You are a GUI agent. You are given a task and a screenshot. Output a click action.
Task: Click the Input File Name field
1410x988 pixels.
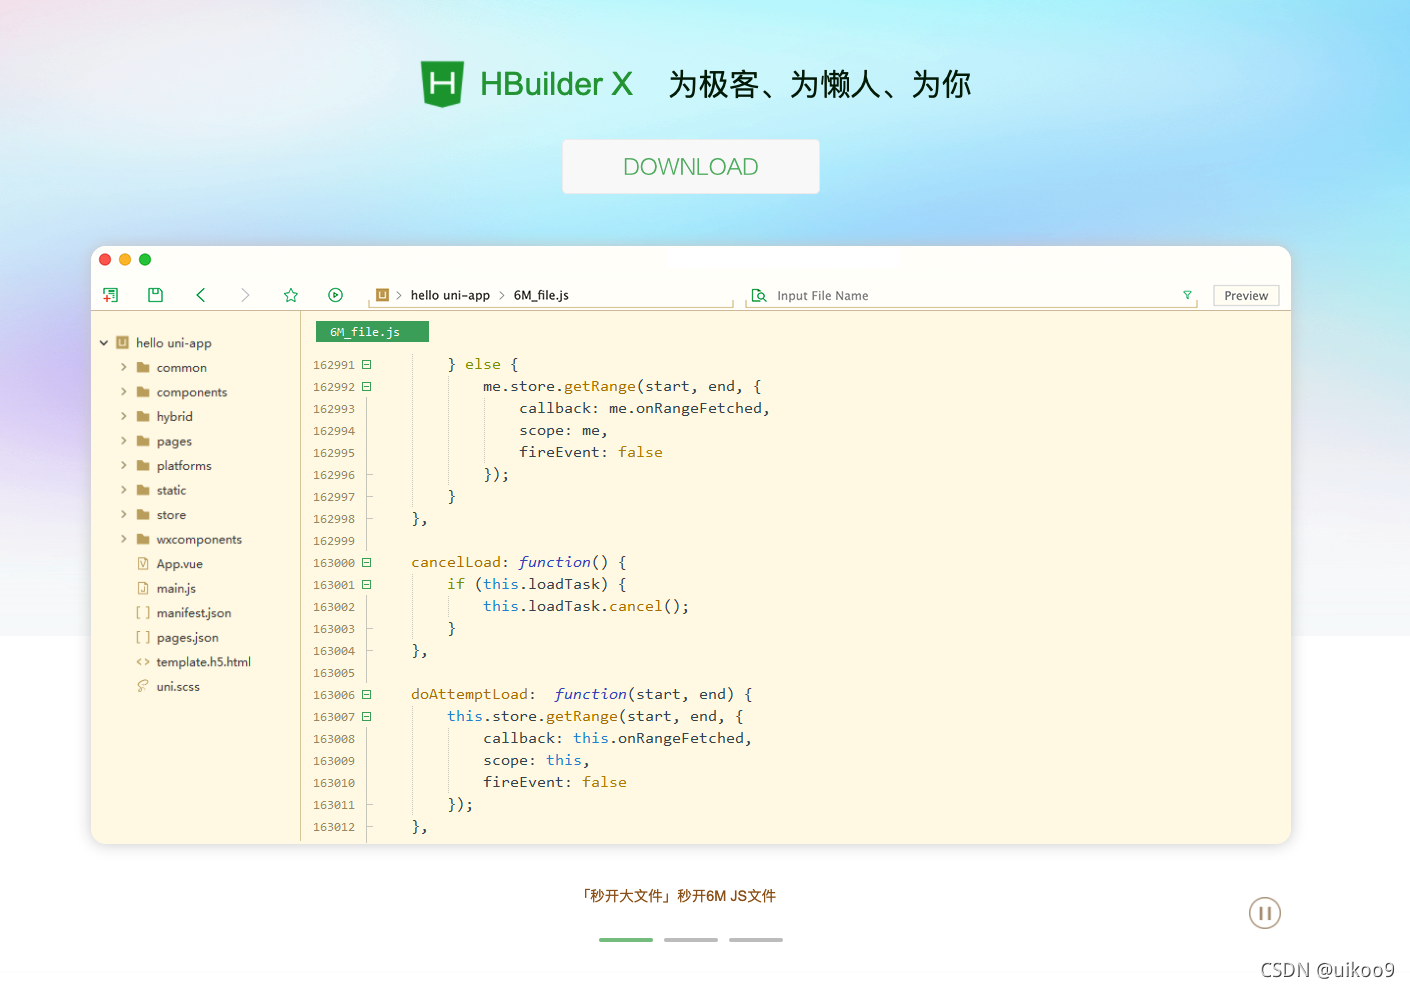(x=972, y=296)
